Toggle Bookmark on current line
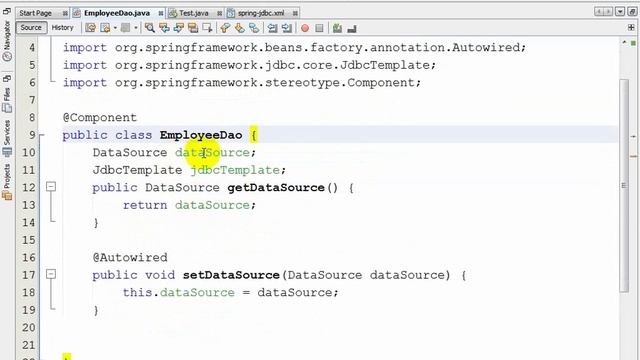 [x=254, y=28]
